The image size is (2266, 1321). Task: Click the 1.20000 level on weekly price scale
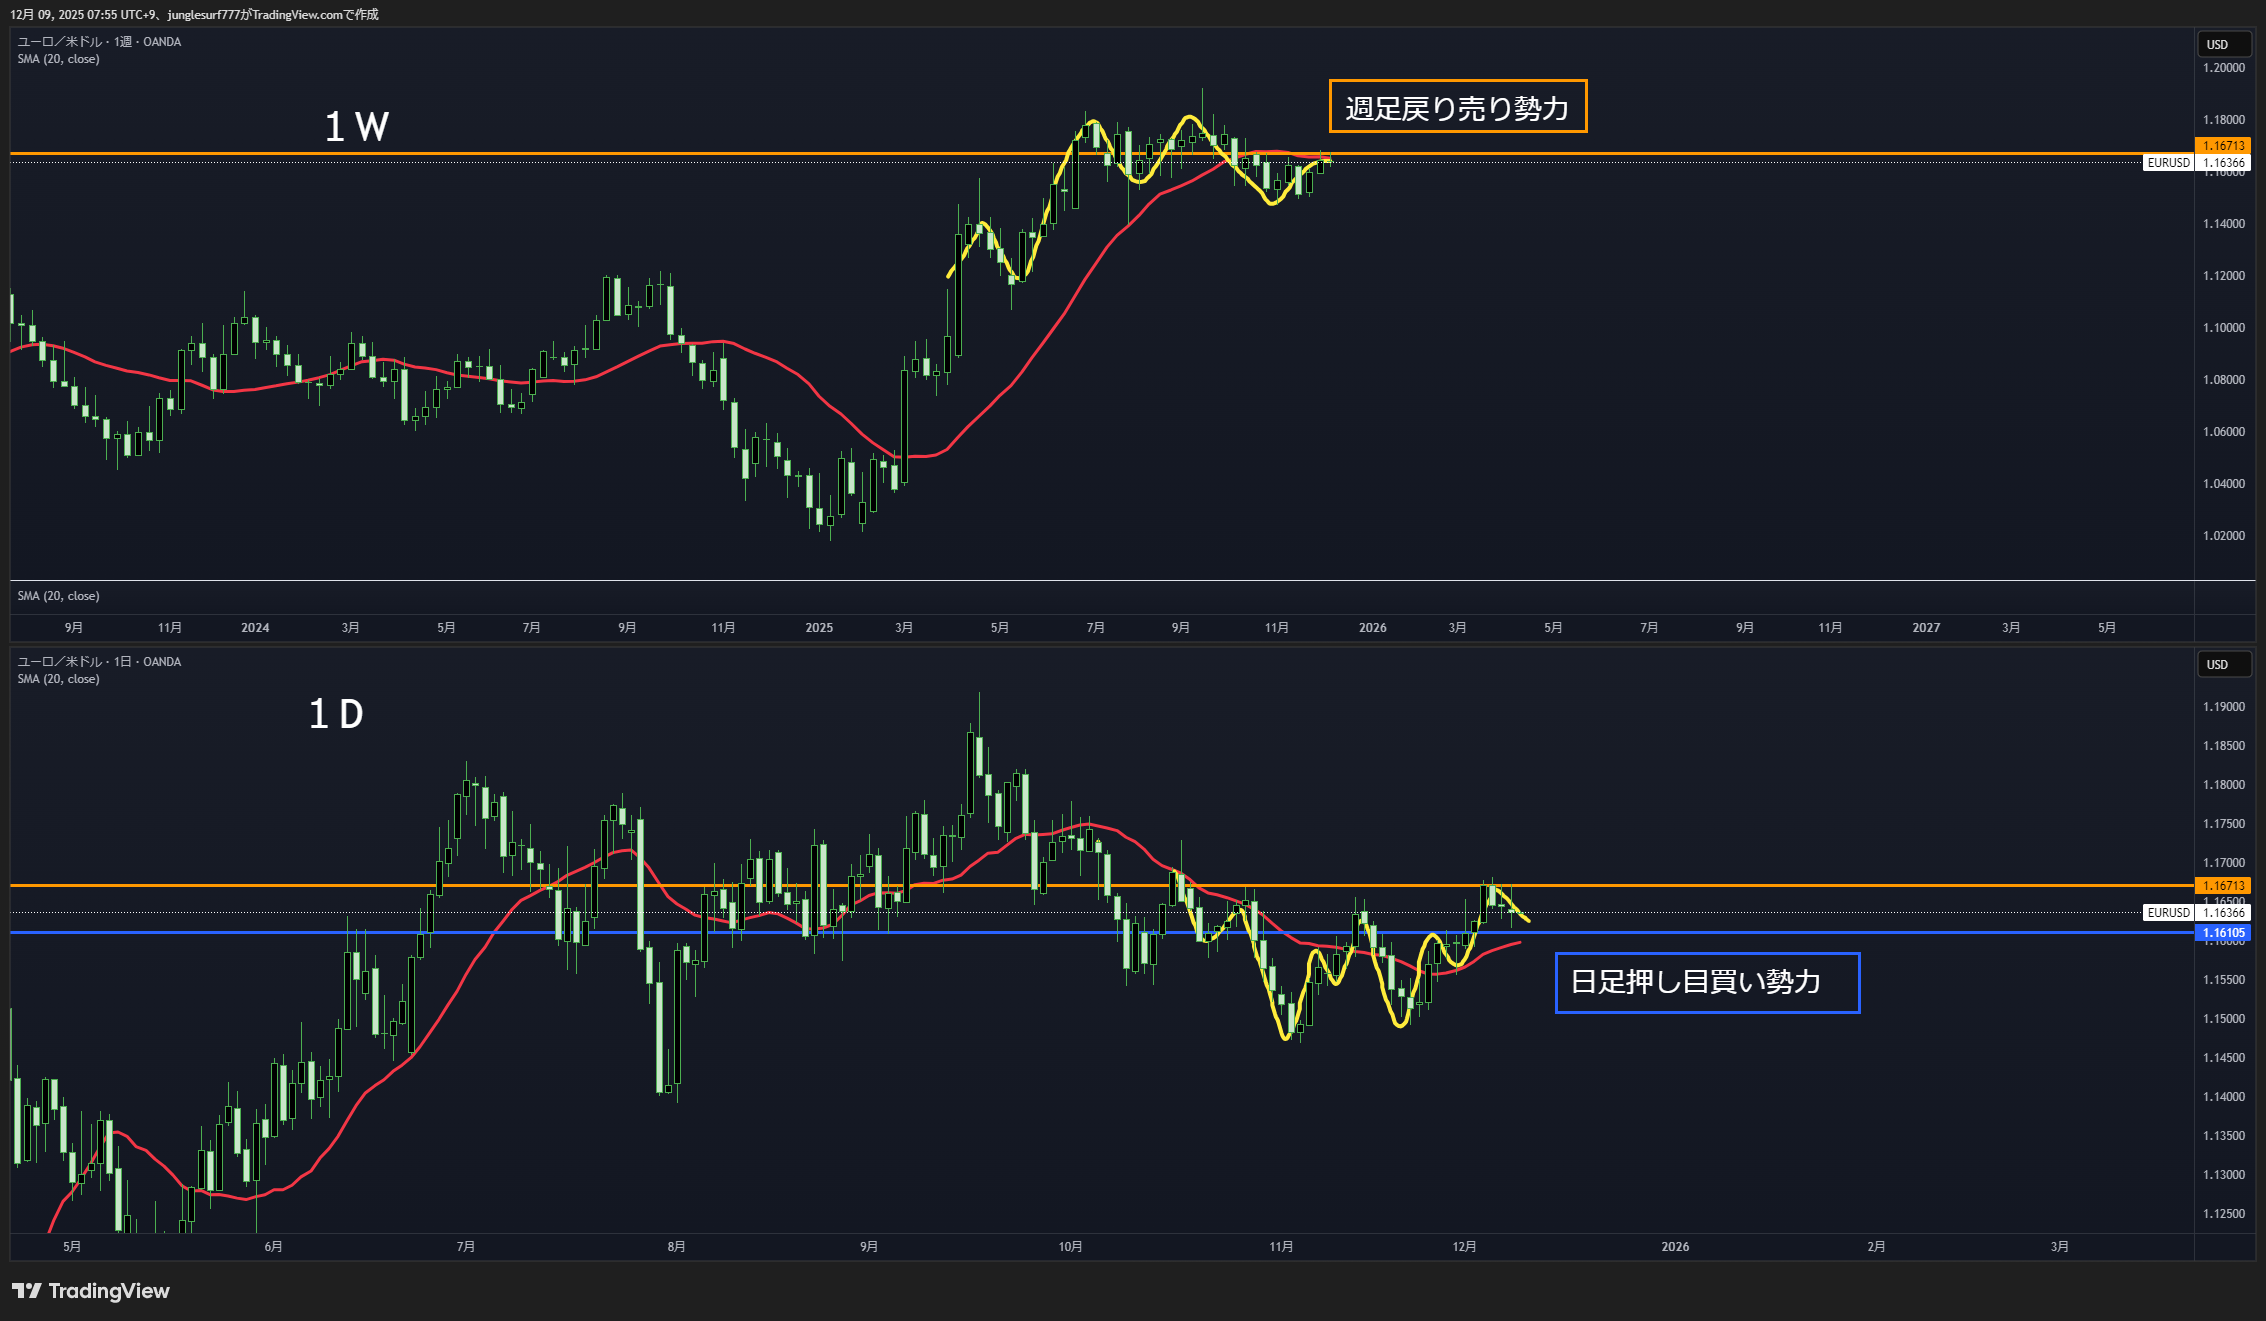click(x=2223, y=68)
